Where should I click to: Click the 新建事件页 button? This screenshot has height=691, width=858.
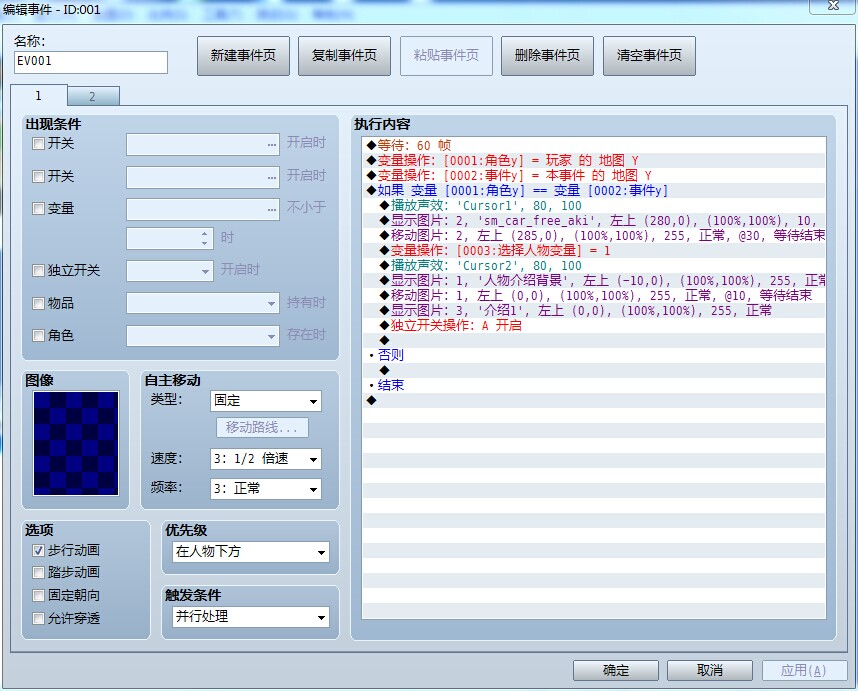(243, 56)
